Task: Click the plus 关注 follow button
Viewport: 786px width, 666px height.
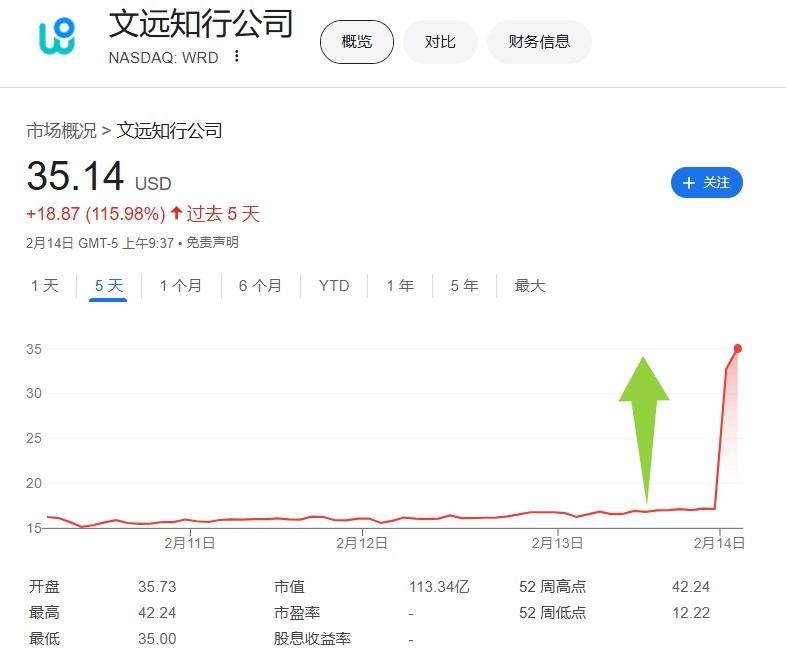Action: pyautogui.click(x=706, y=182)
